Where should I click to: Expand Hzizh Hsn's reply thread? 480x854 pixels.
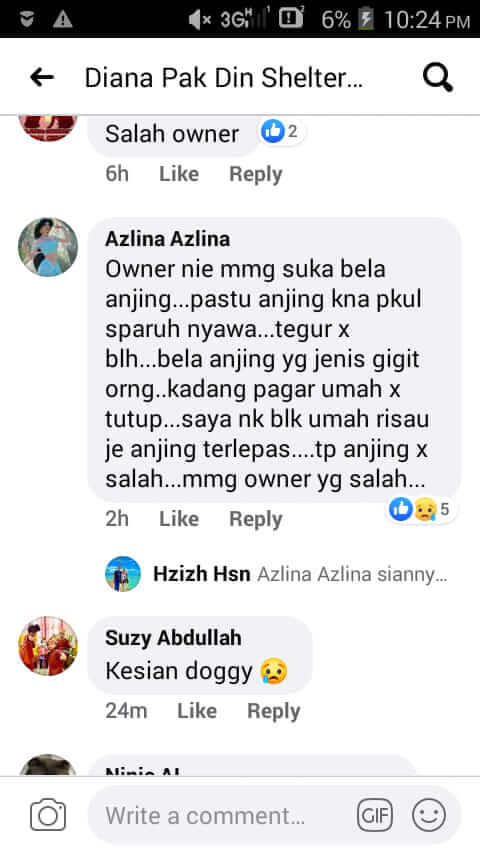pyautogui.click(x=300, y=574)
